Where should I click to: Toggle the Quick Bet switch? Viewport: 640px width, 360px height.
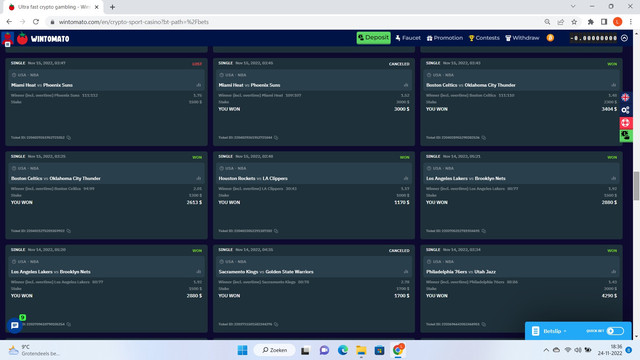[x=615, y=331]
